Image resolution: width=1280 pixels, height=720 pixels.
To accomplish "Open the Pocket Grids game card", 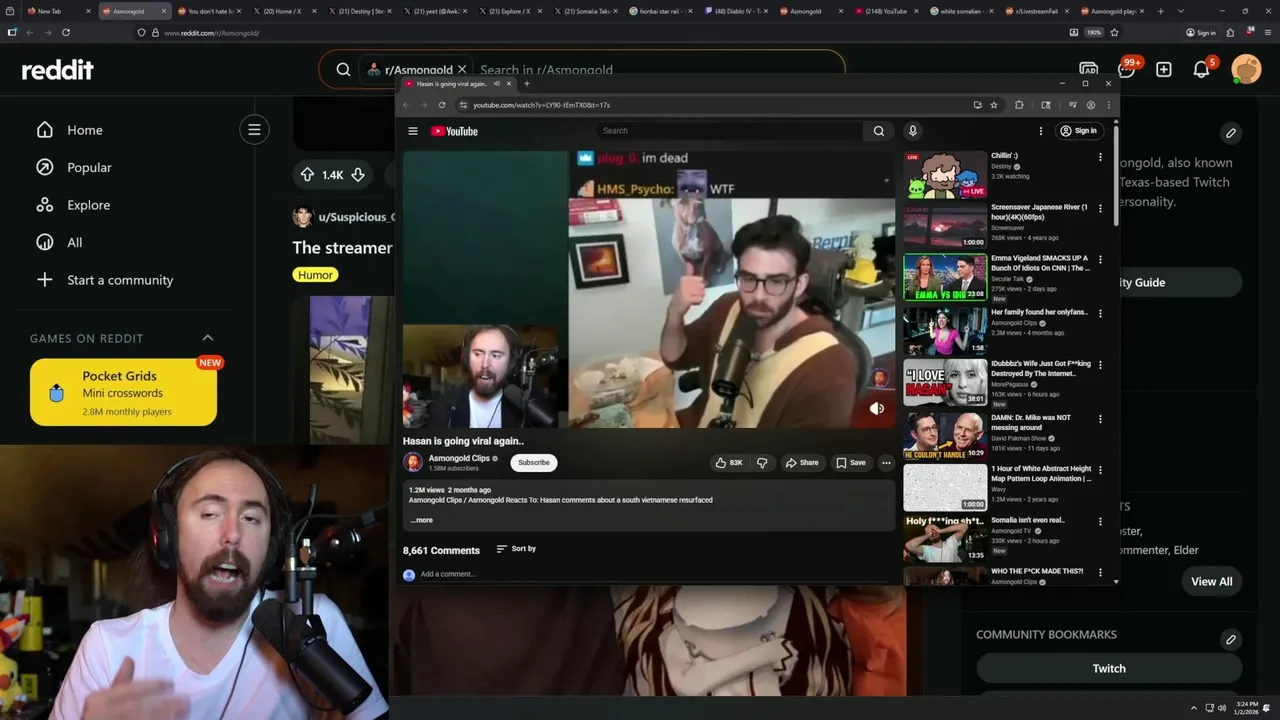I will point(123,393).
